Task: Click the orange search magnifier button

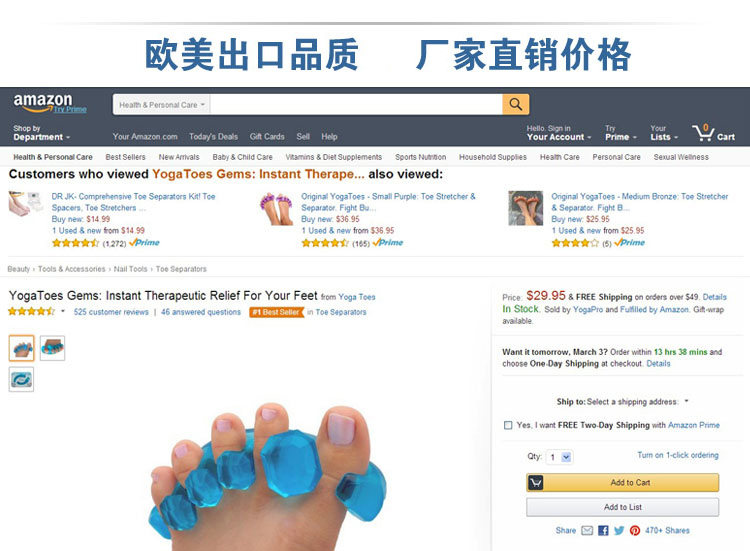Action: (x=515, y=104)
